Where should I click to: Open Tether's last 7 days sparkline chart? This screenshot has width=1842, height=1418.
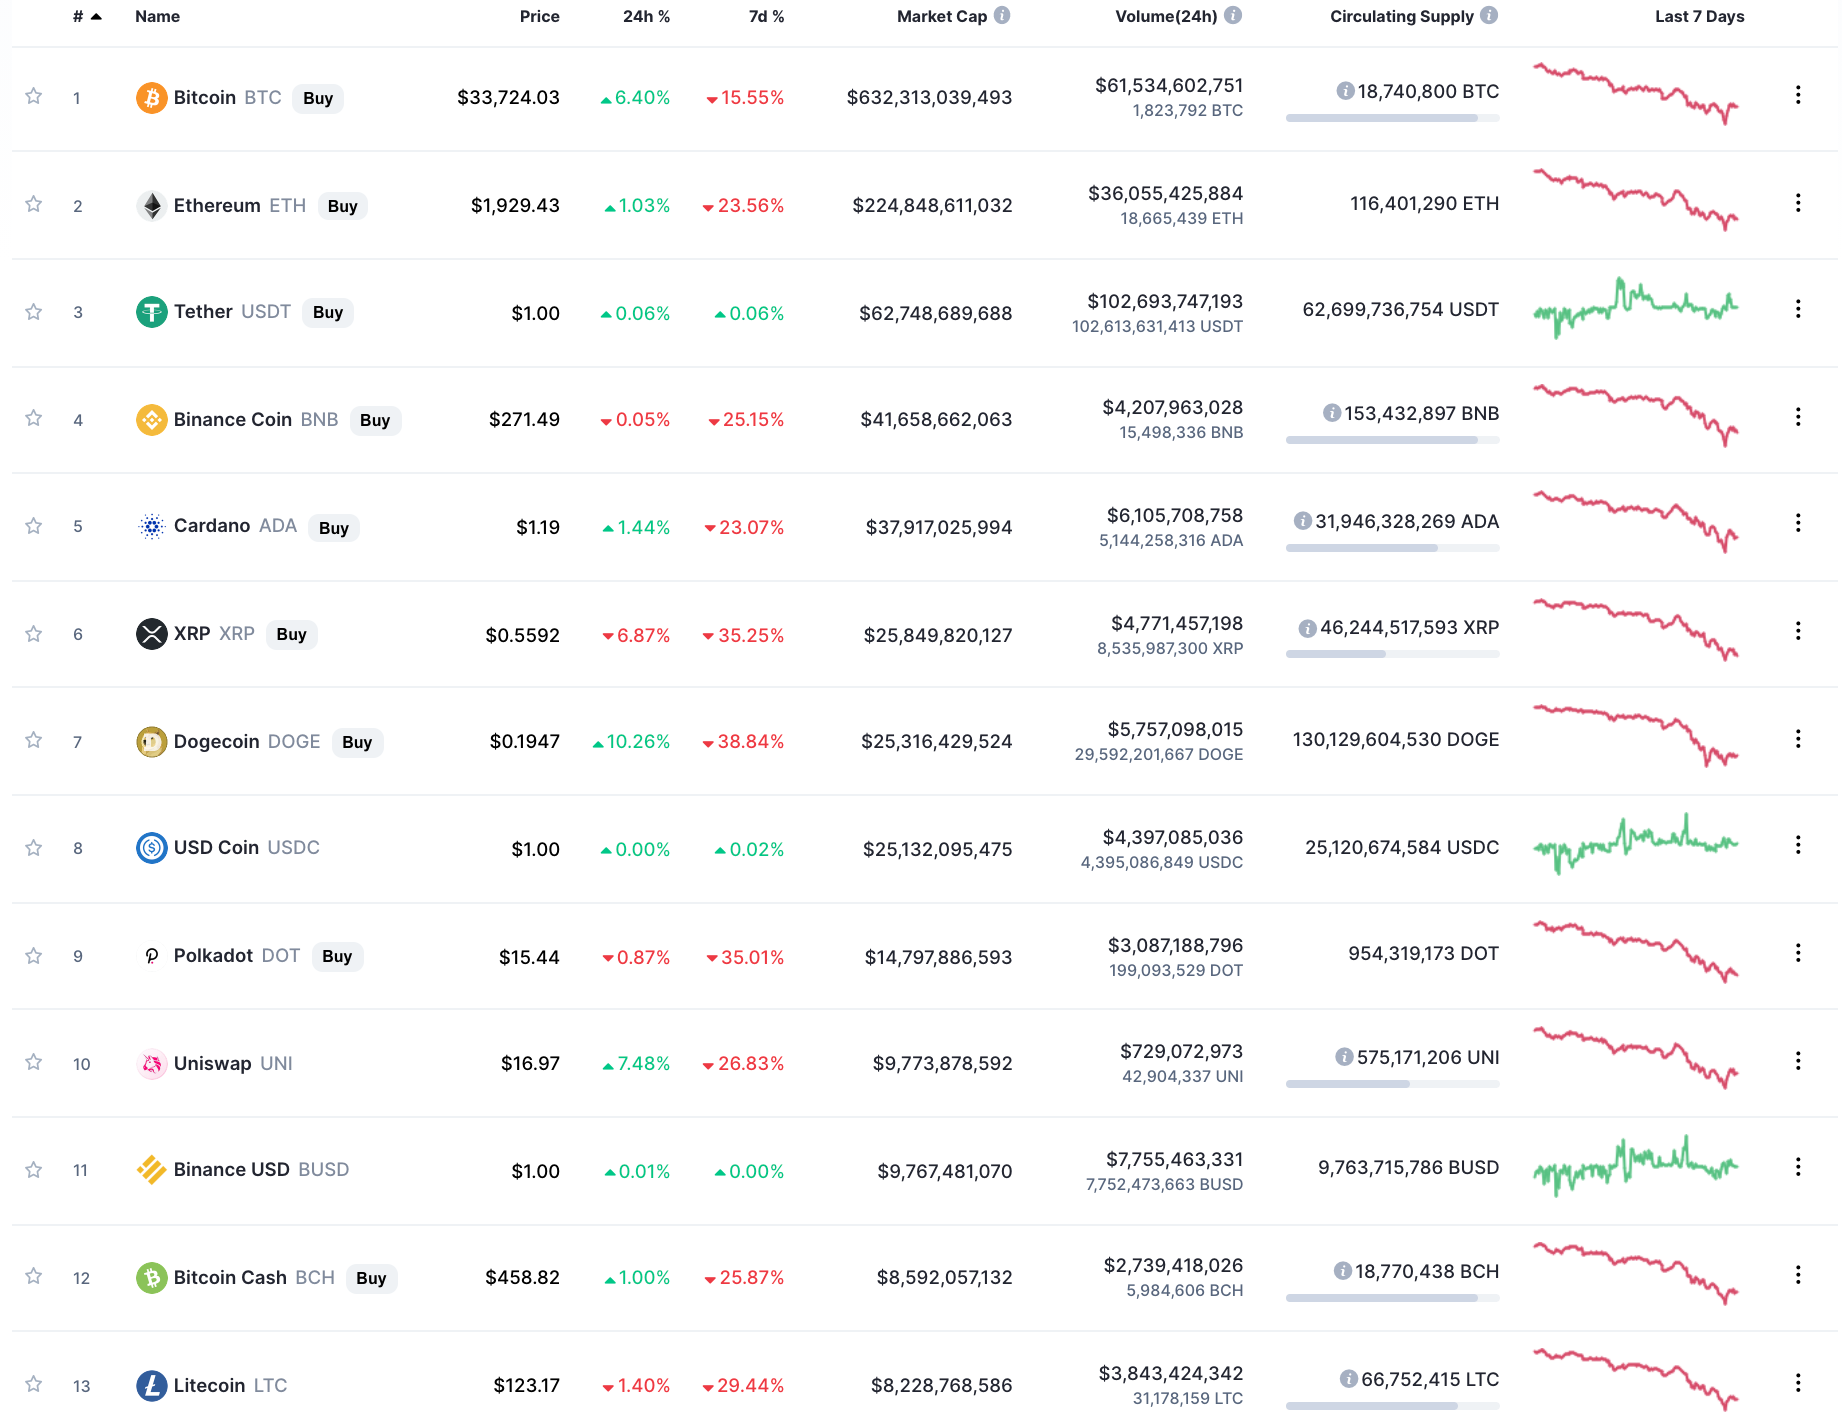(x=1636, y=309)
